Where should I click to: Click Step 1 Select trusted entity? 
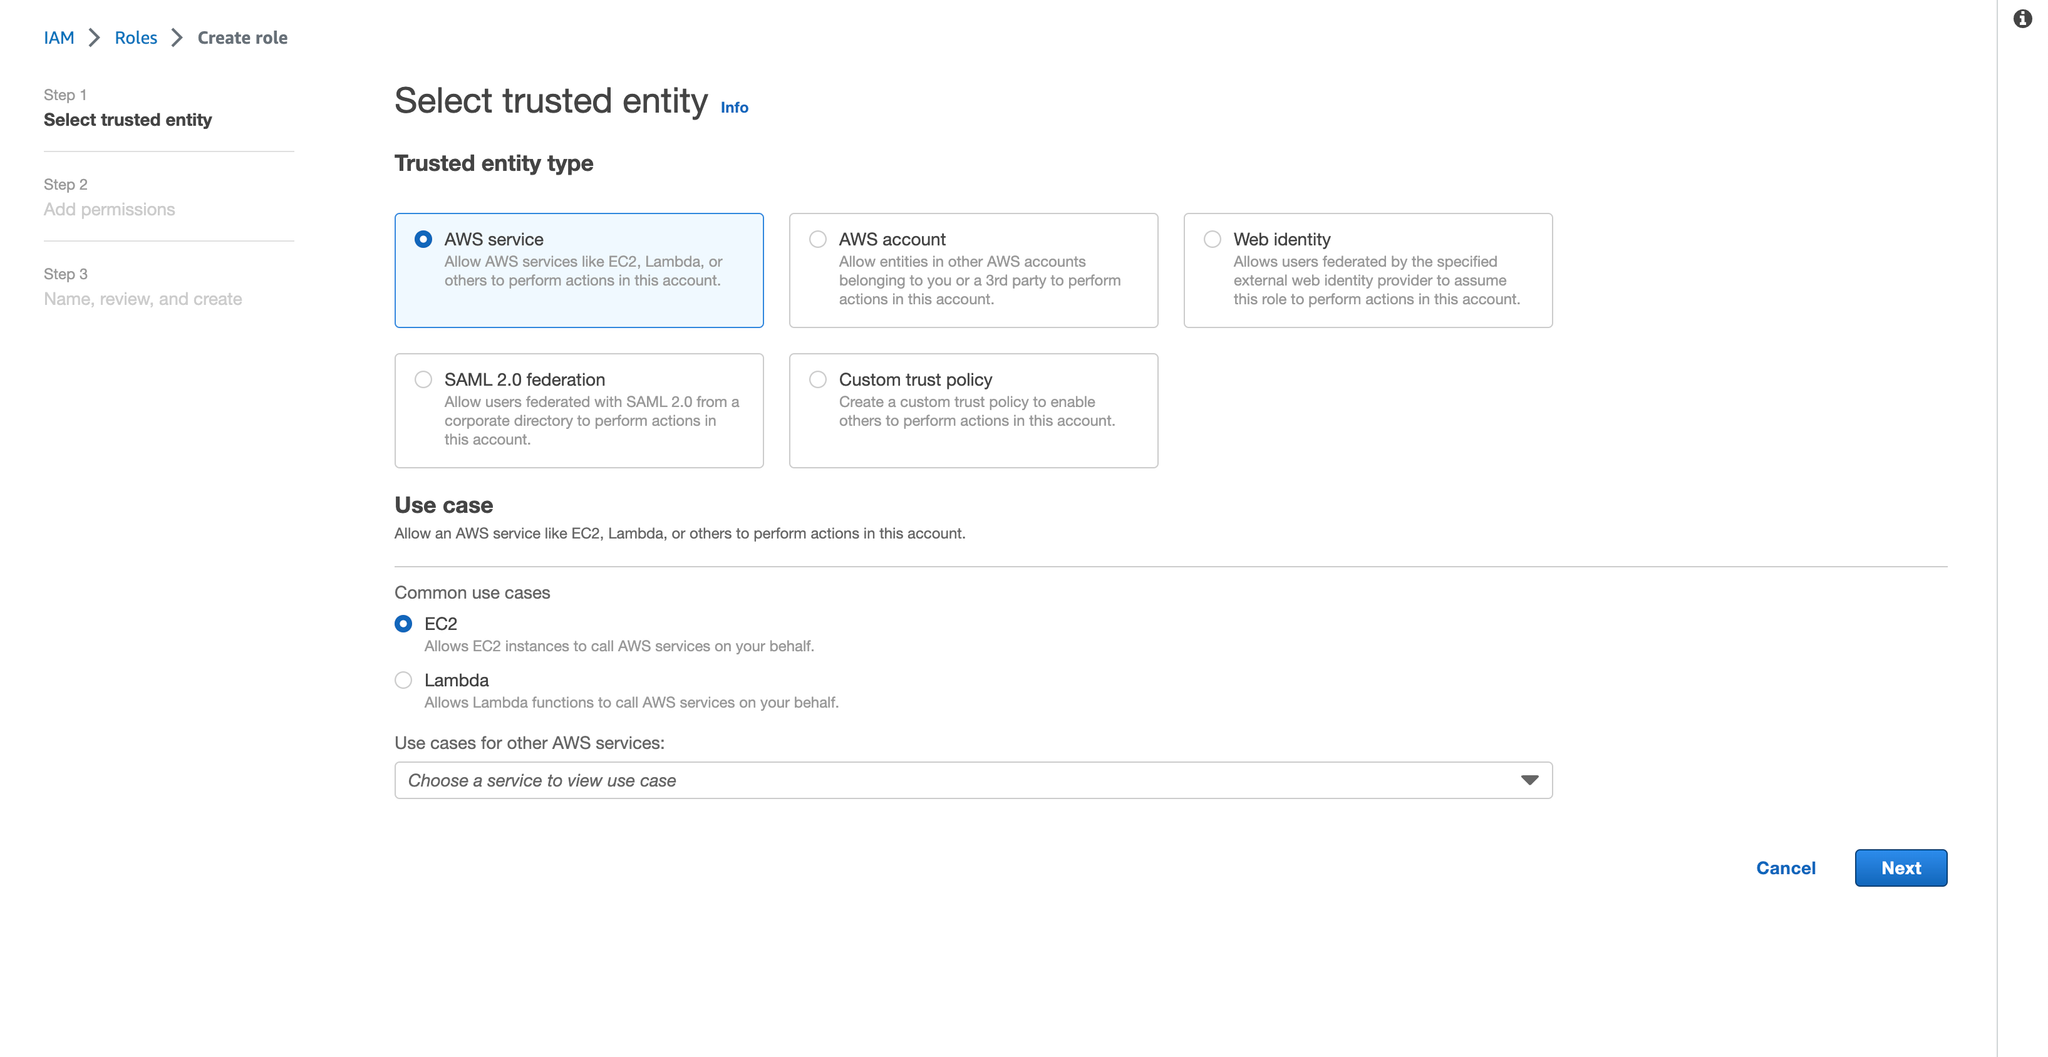pyautogui.click(x=128, y=108)
